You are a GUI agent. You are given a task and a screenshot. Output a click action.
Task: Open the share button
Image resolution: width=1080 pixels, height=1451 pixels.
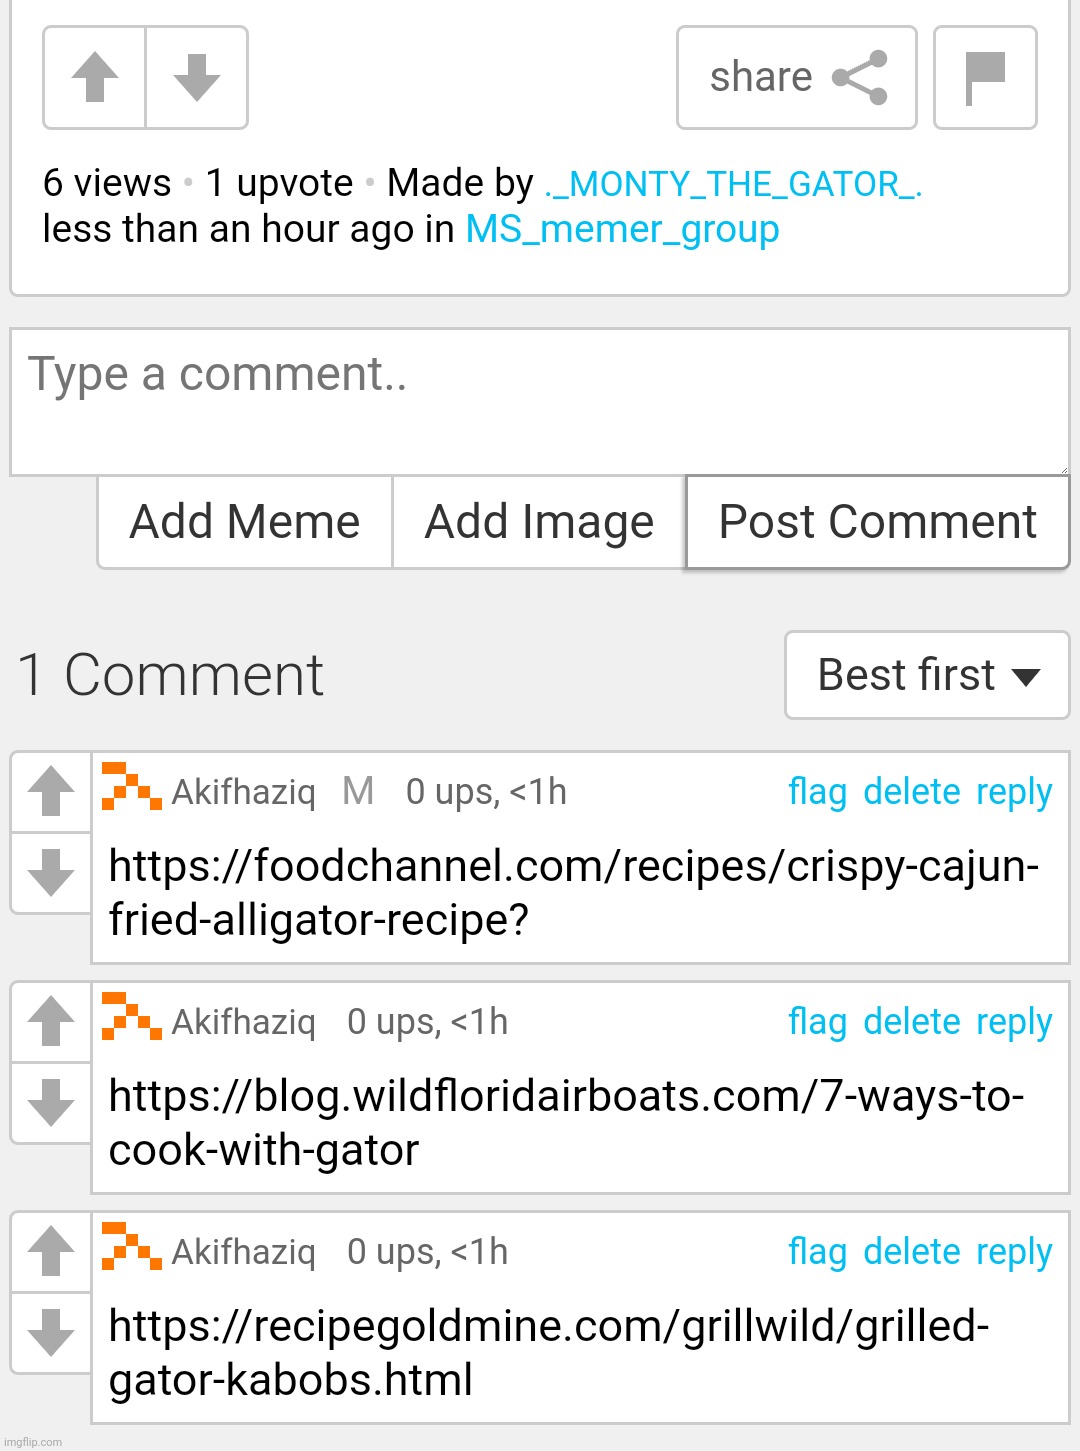tap(797, 78)
